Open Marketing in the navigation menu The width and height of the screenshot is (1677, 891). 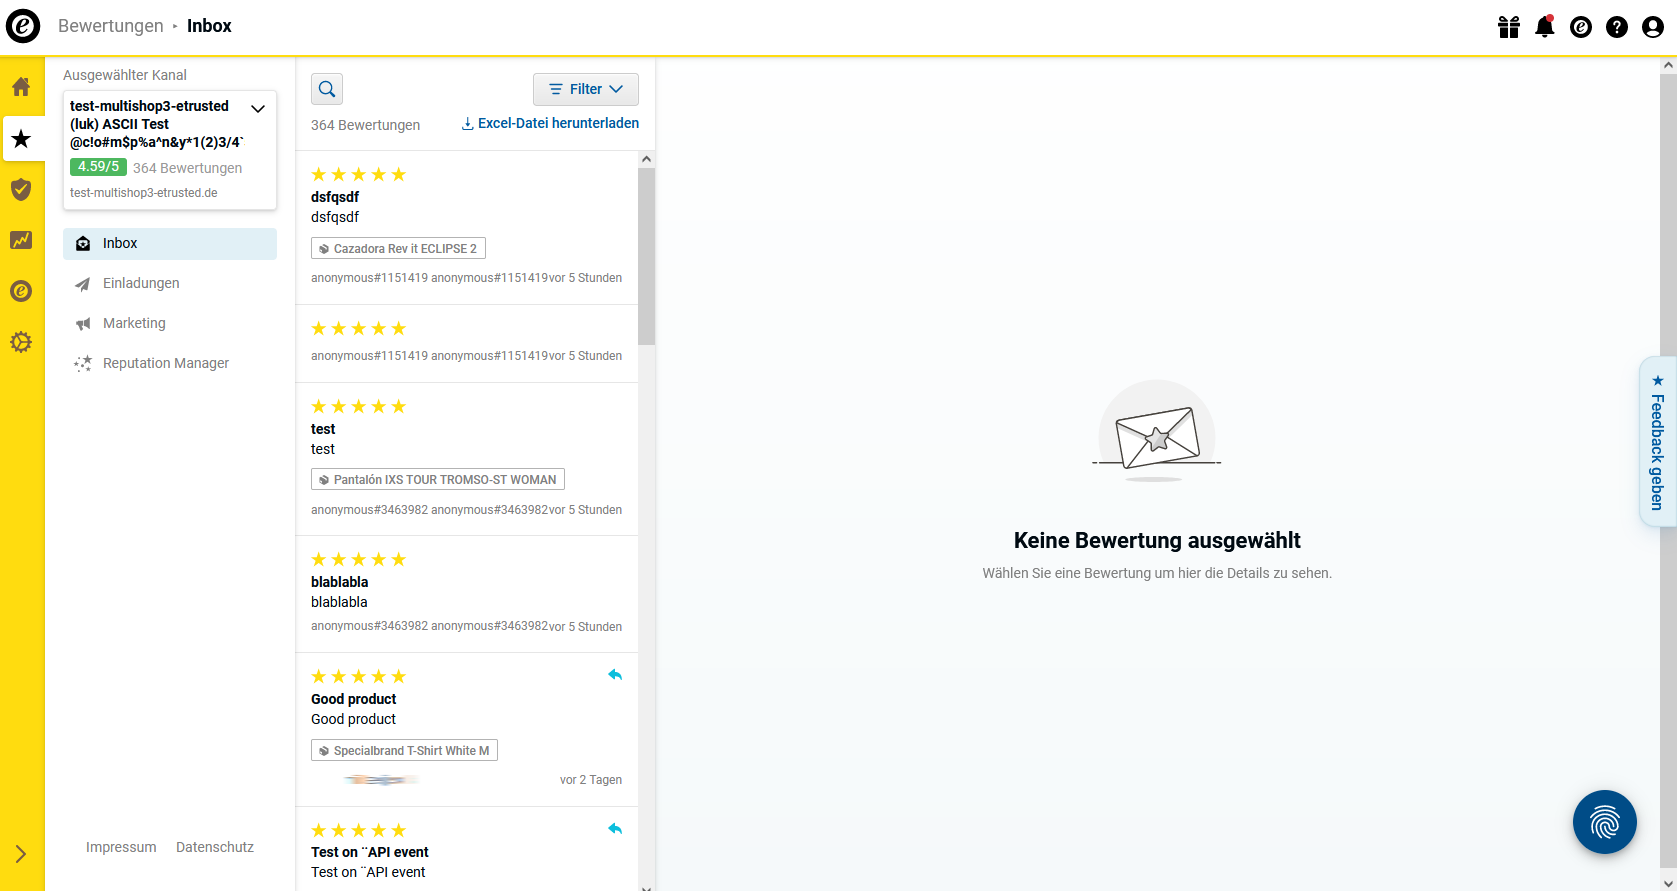(170, 323)
